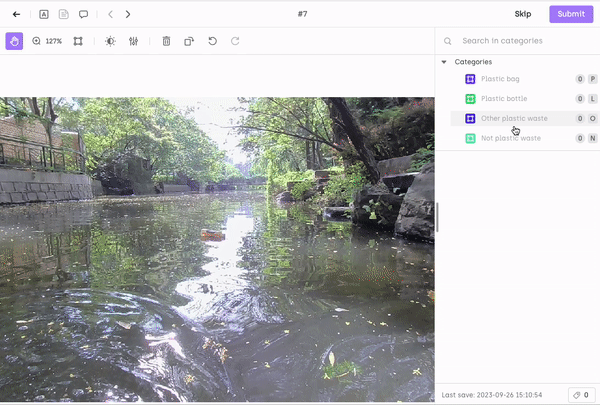Submit the annotation
The height and width of the screenshot is (405, 600).
click(x=571, y=14)
